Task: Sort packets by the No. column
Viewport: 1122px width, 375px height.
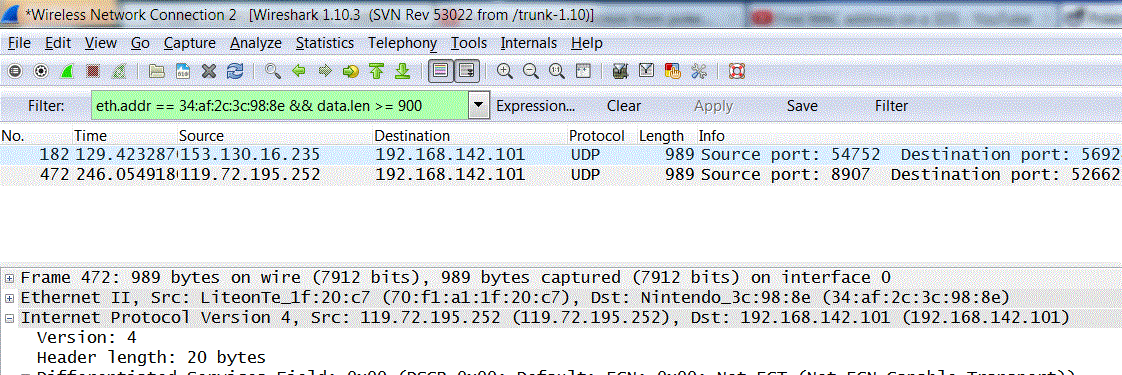Action: pos(36,135)
